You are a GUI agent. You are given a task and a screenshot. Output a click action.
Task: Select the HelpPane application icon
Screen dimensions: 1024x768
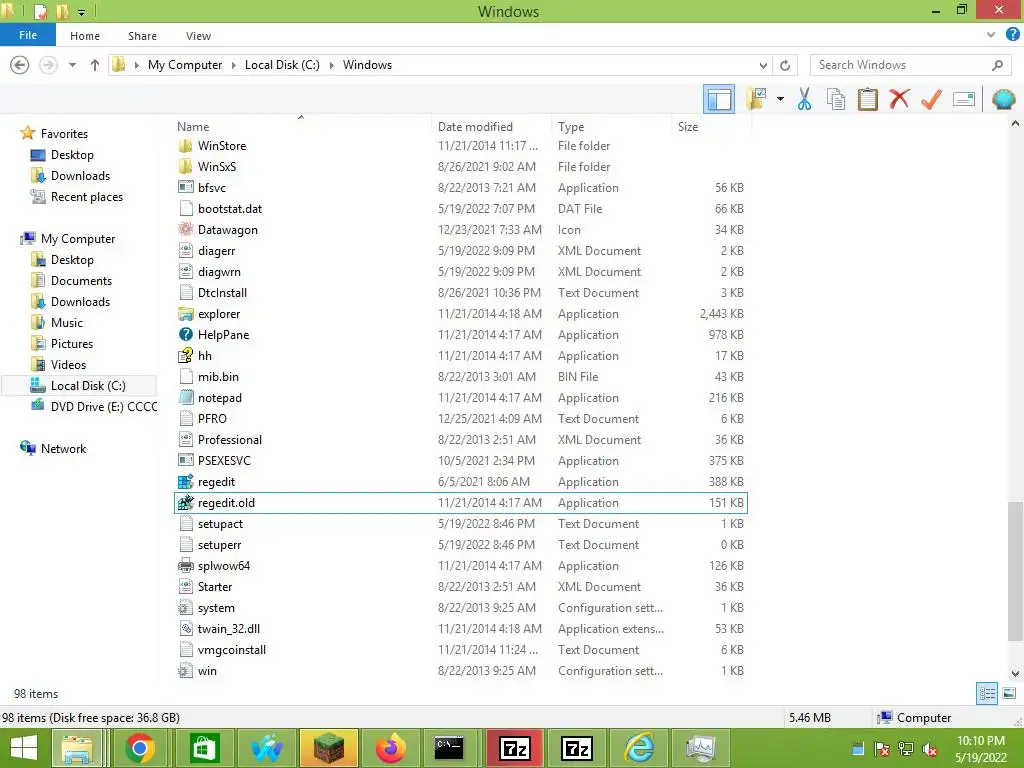[185, 335]
